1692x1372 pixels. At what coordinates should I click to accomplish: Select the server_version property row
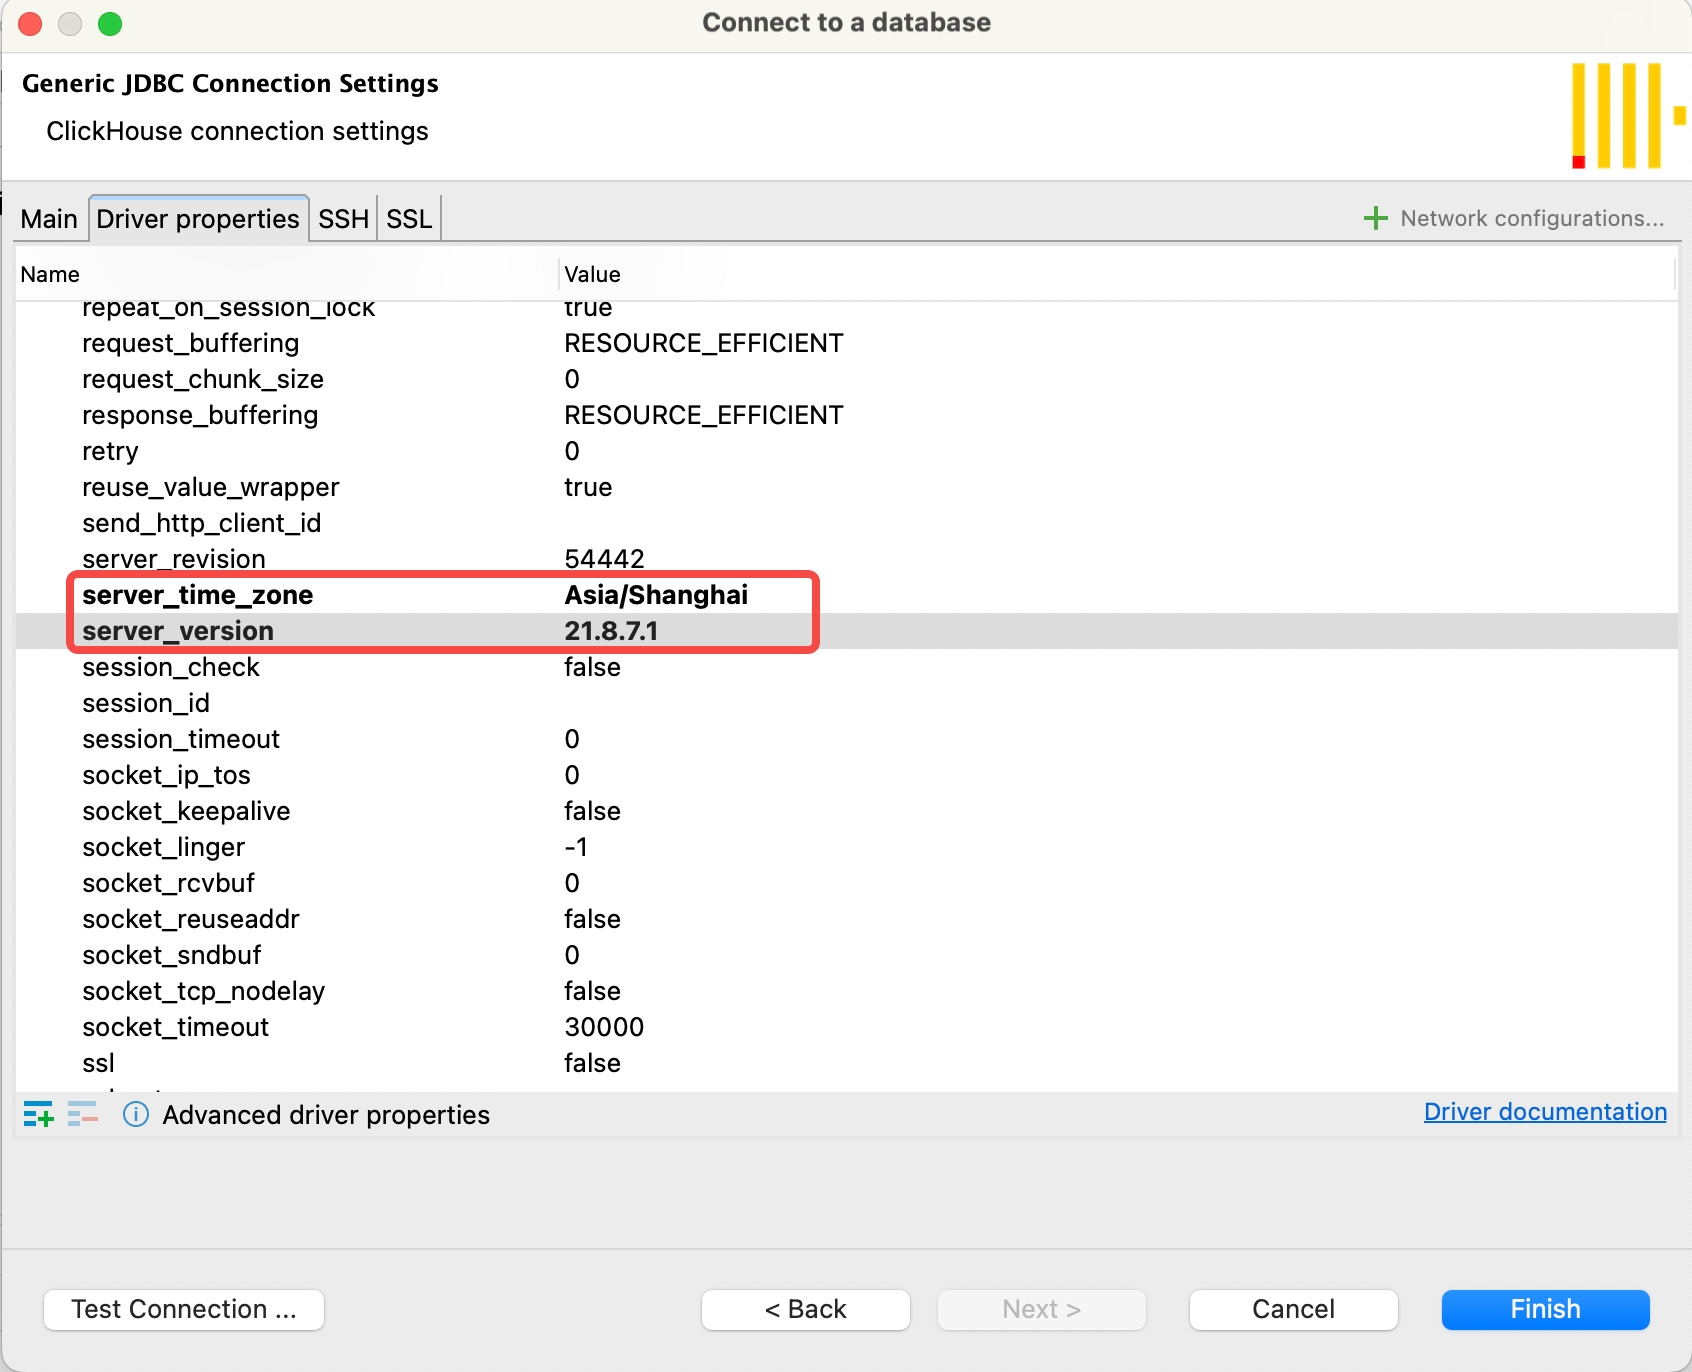coord(178,631)
